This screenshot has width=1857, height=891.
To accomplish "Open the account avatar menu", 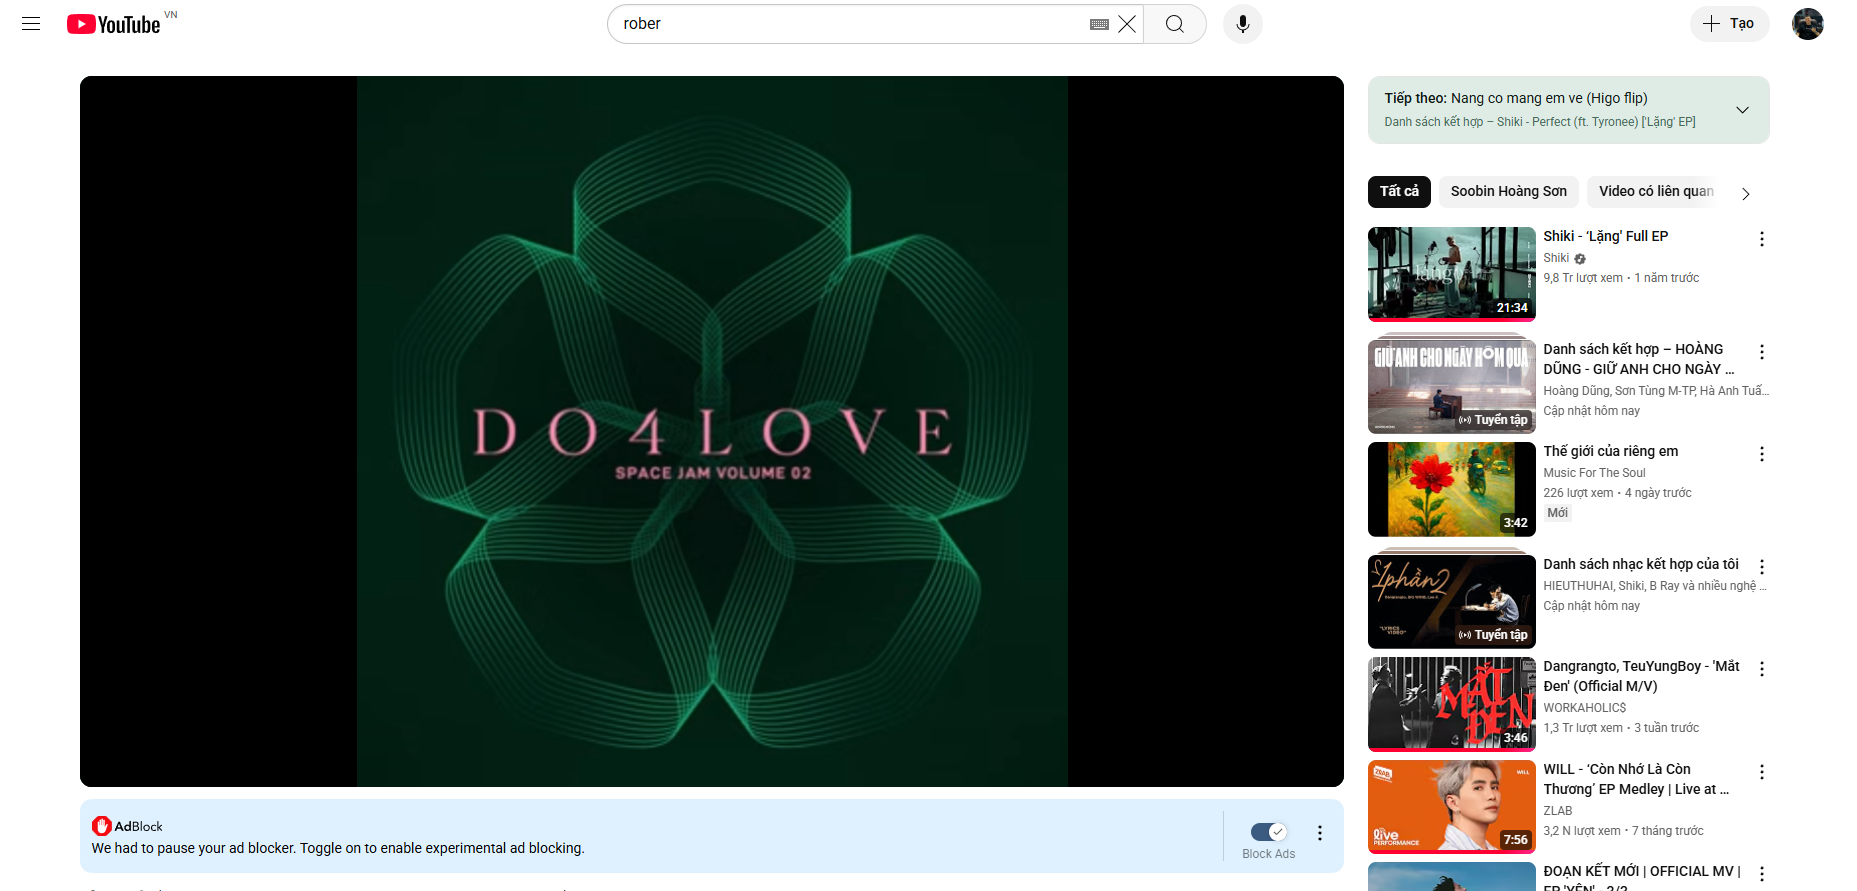I will tap(1808, 24).
